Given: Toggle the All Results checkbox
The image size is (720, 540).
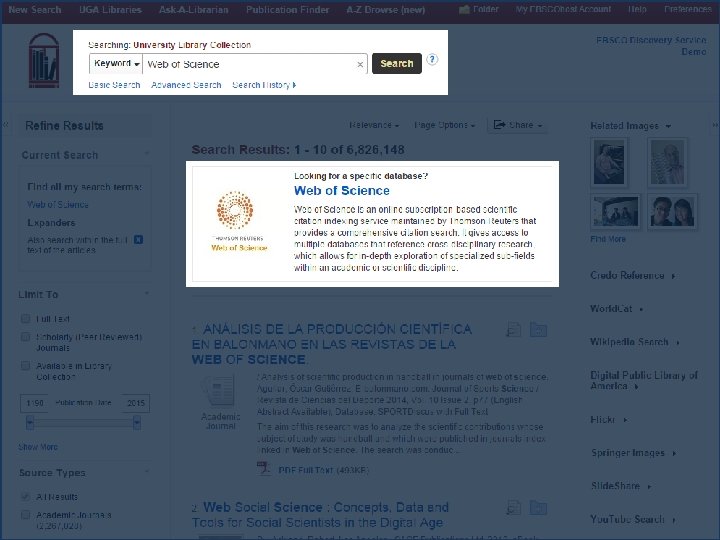Looking at the screenshot, I should (x=26, y=497).
